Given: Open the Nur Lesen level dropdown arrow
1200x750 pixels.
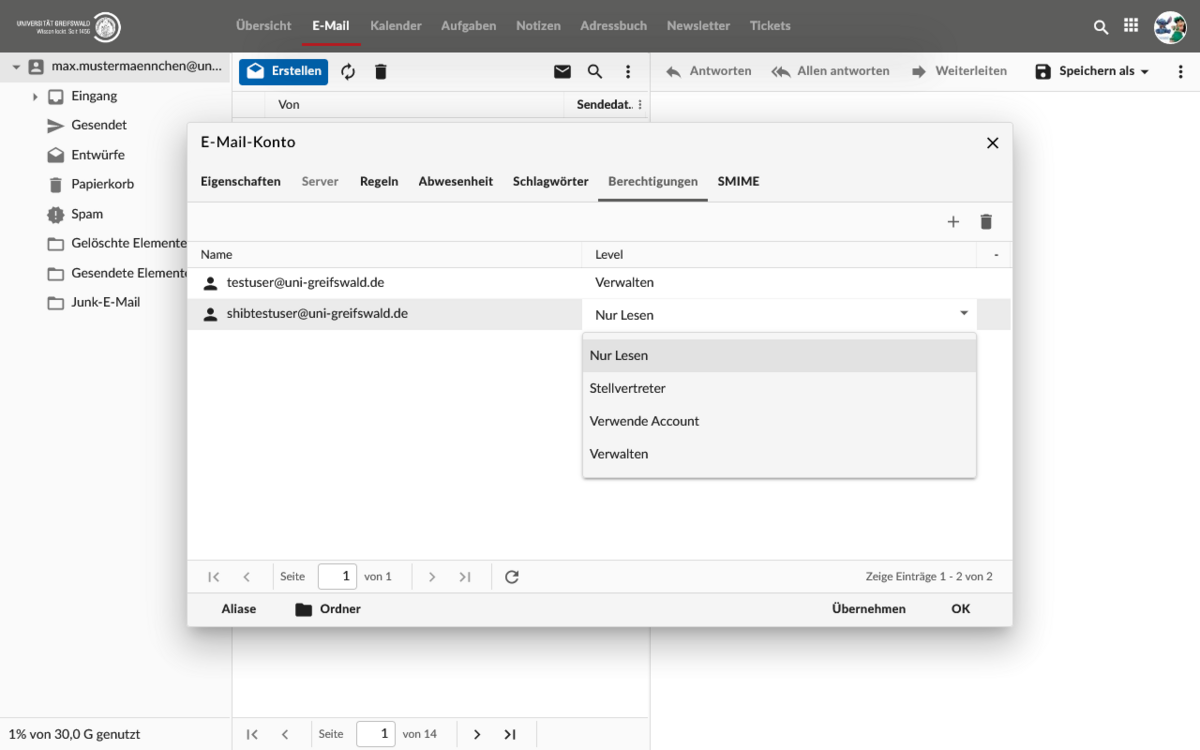Looking at the screenshot, I should (964, 314).
